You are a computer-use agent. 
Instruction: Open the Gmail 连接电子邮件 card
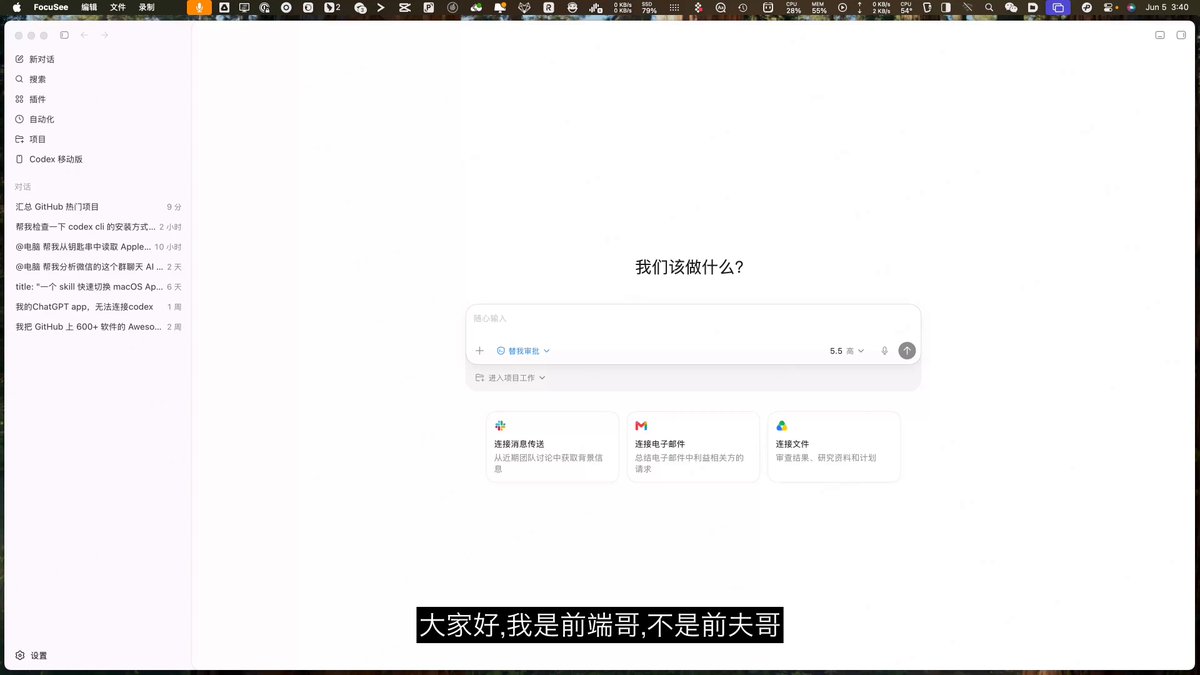[694, 447]
